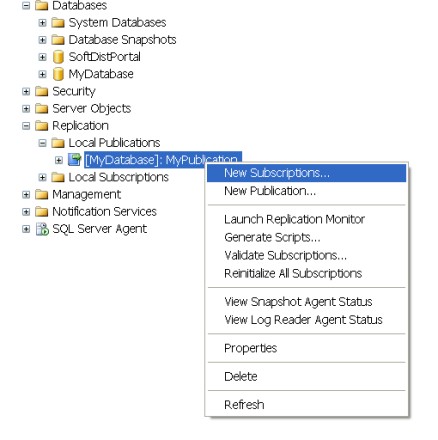Click the System Databases folder icon
438x440 pixels.
click(x=58, y=23)
